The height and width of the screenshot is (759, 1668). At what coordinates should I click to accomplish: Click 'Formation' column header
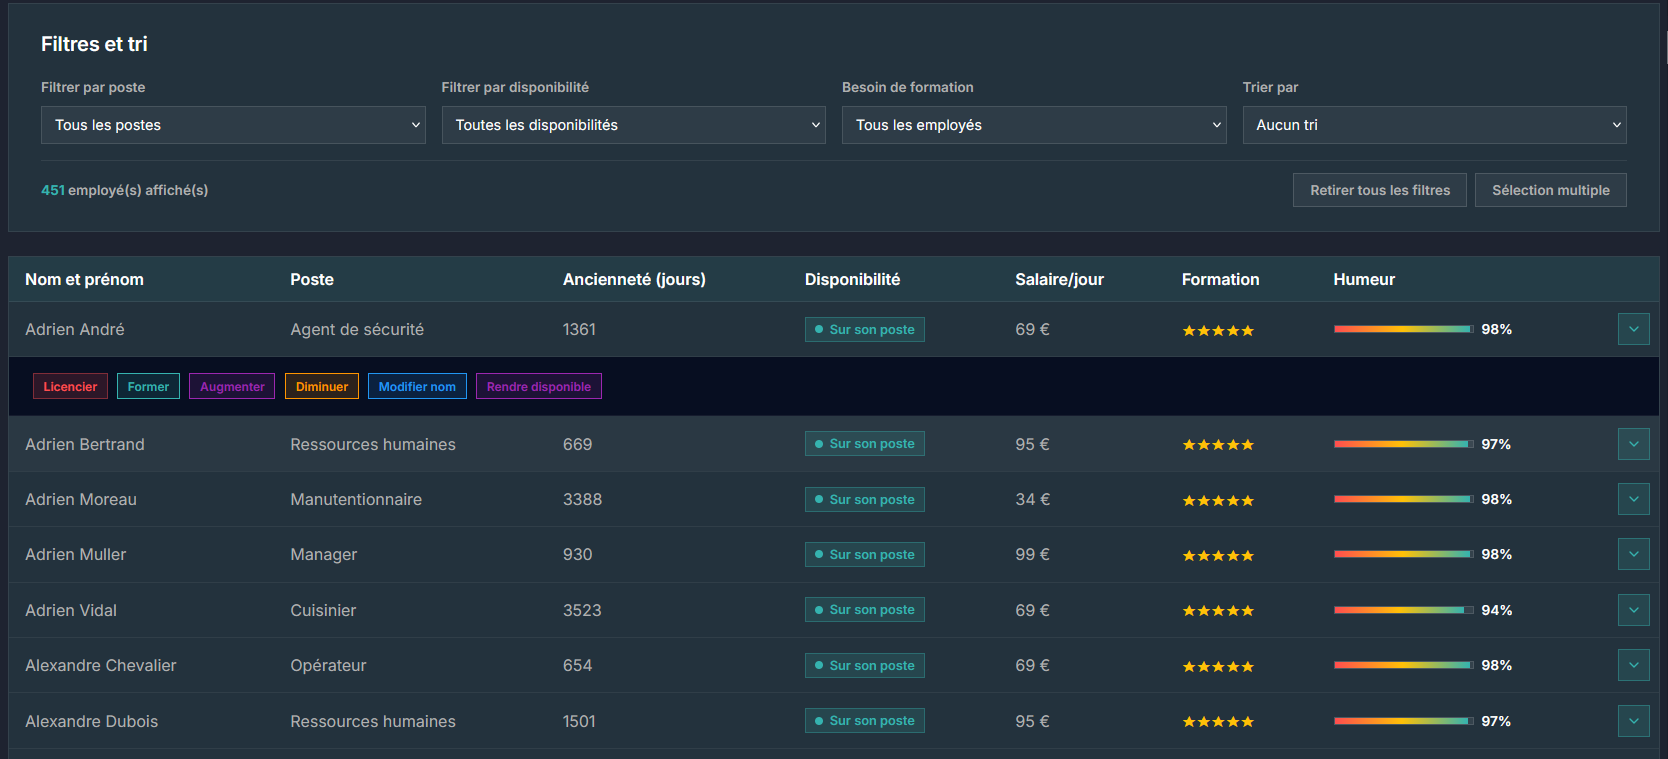tap(1220, 280)
